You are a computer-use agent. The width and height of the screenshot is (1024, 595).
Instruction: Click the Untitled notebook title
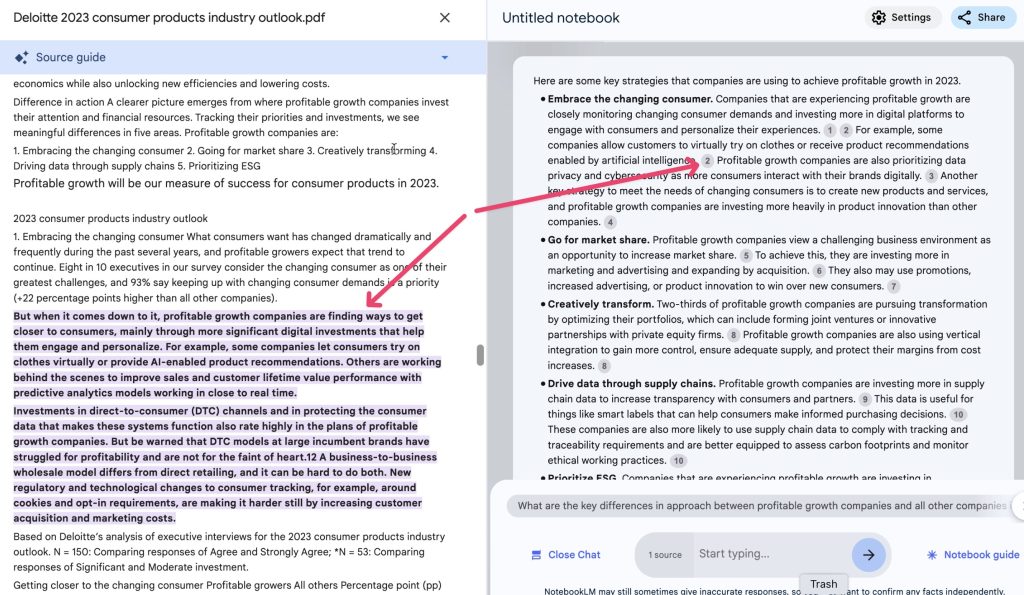click(561, 18)
